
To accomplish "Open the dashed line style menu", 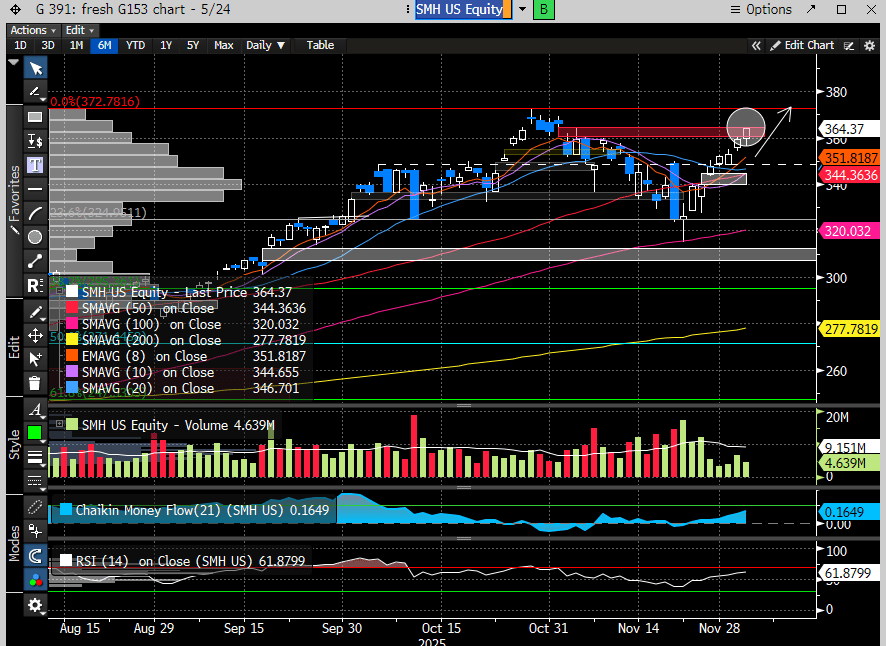I will click(x=35, y=481).
